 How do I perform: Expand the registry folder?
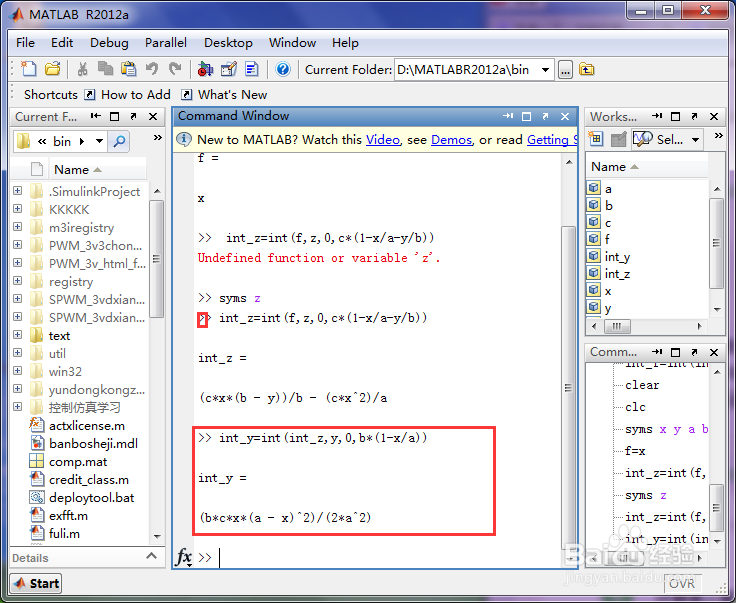[x=18, y=281]
